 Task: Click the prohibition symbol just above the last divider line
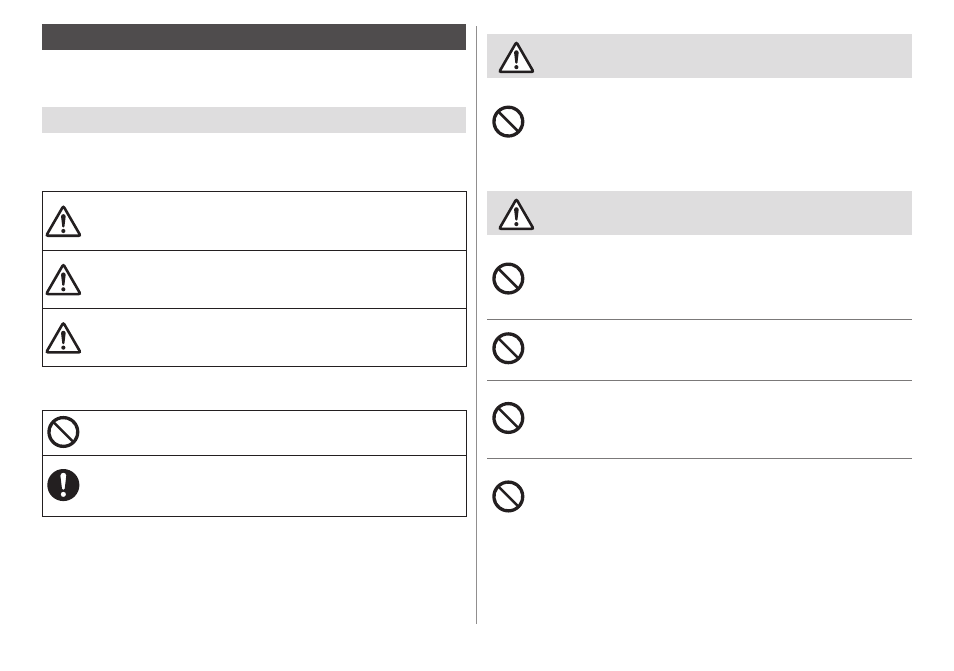(508, 418)
